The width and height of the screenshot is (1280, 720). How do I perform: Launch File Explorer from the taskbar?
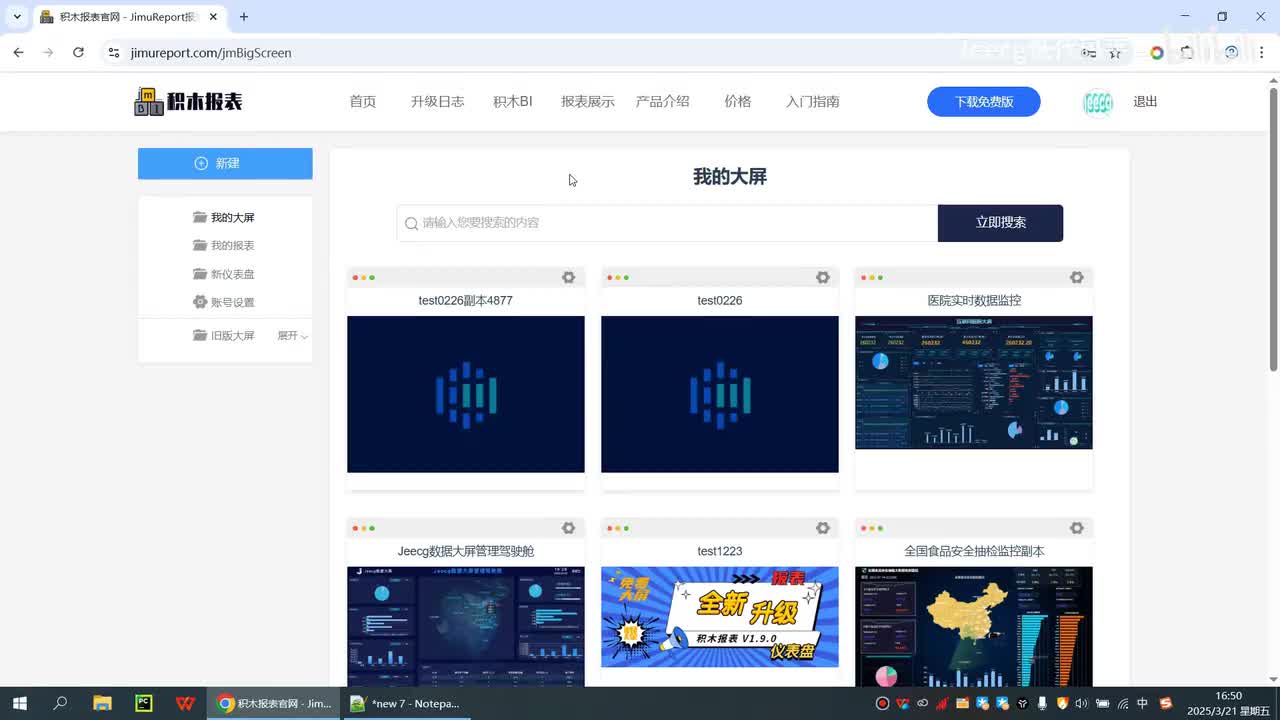coord(102,703)
